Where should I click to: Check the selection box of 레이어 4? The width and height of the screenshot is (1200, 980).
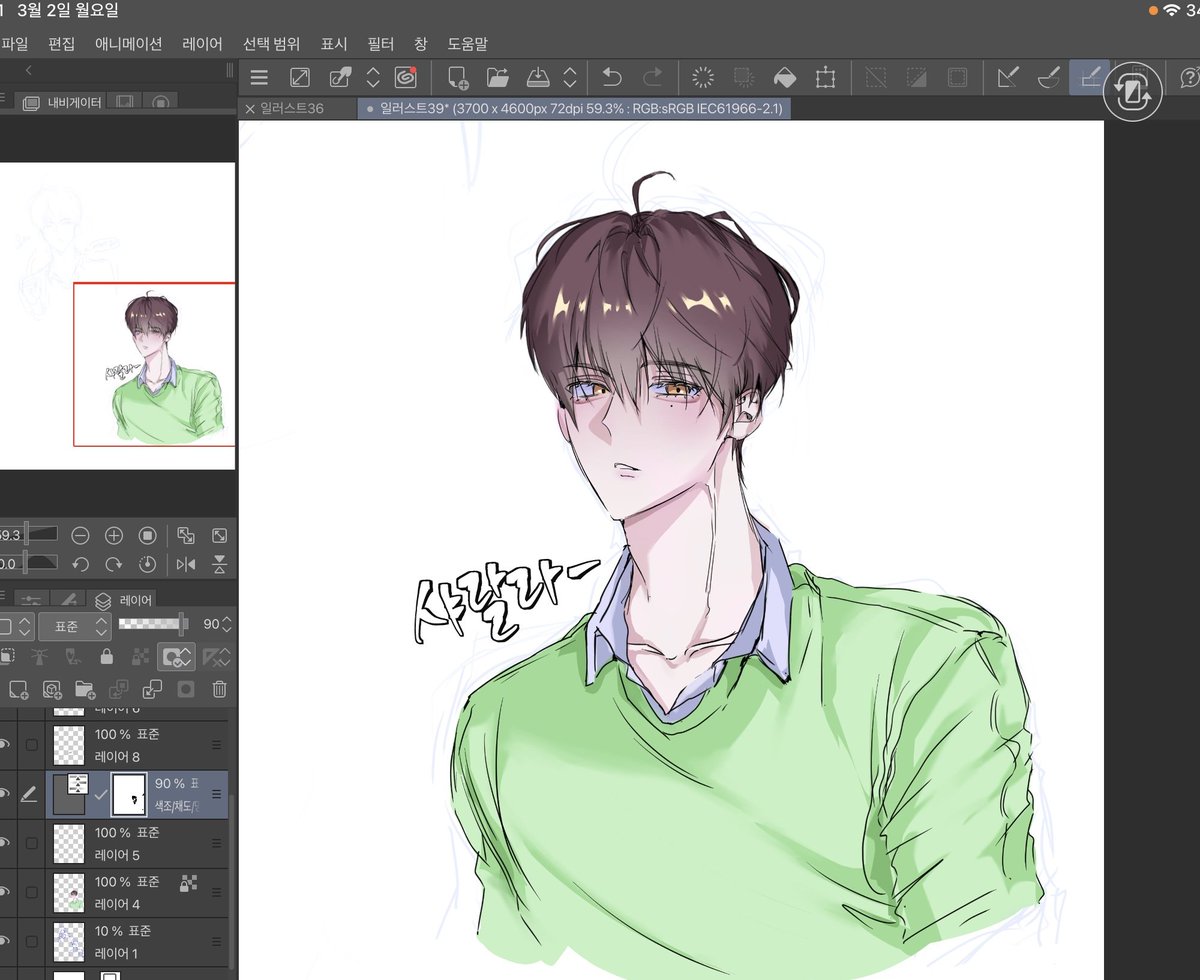point(32,893)
